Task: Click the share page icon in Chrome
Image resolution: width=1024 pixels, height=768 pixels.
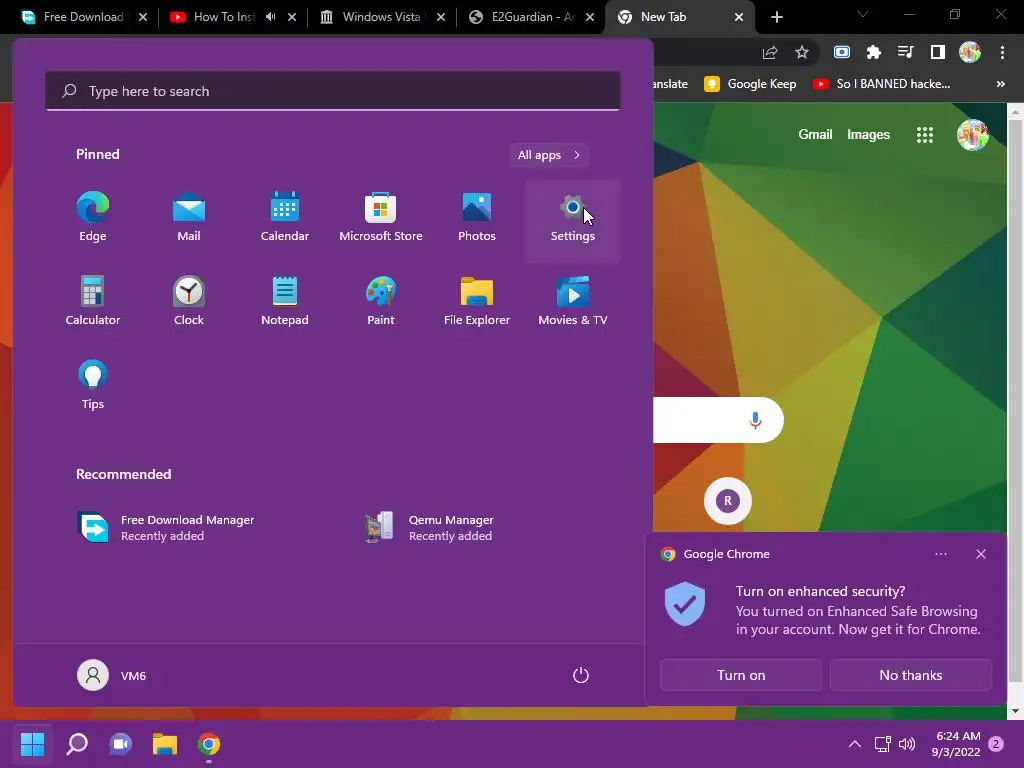Action: coord(770,53)
